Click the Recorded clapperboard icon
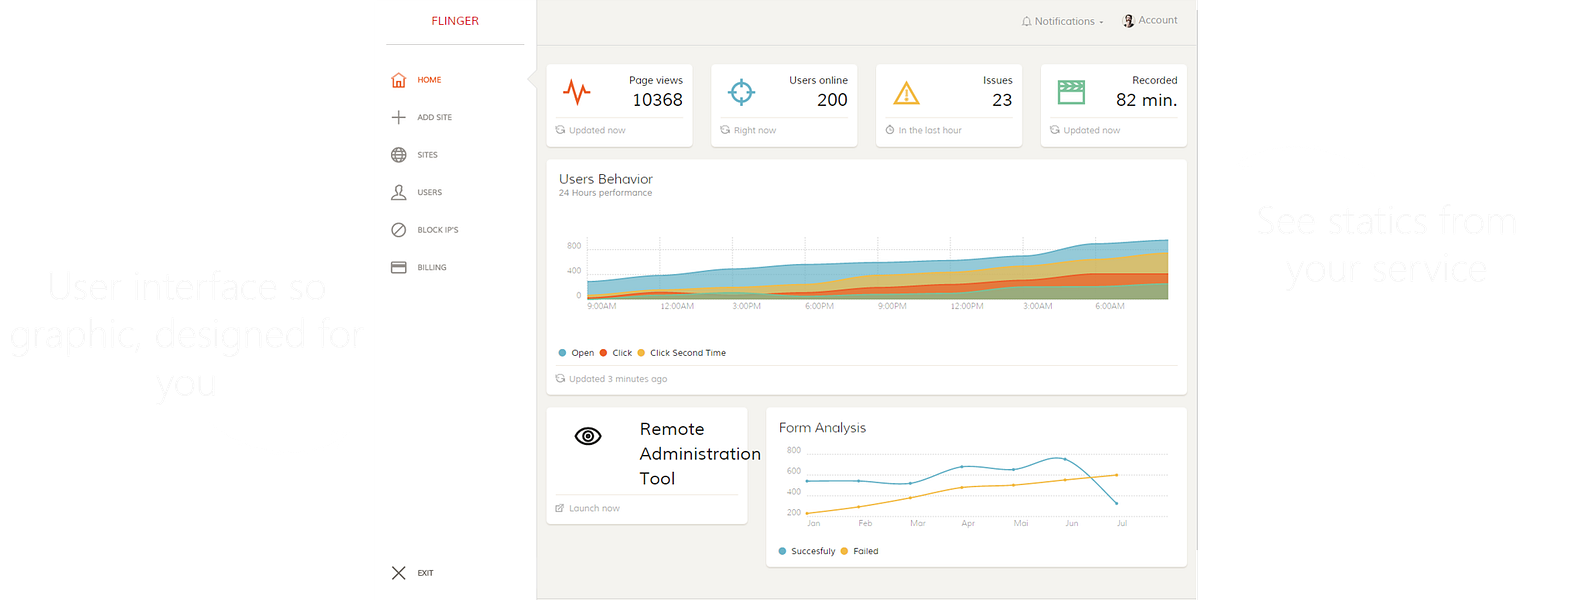1572x600 pixels. [x=1071, y=93]
